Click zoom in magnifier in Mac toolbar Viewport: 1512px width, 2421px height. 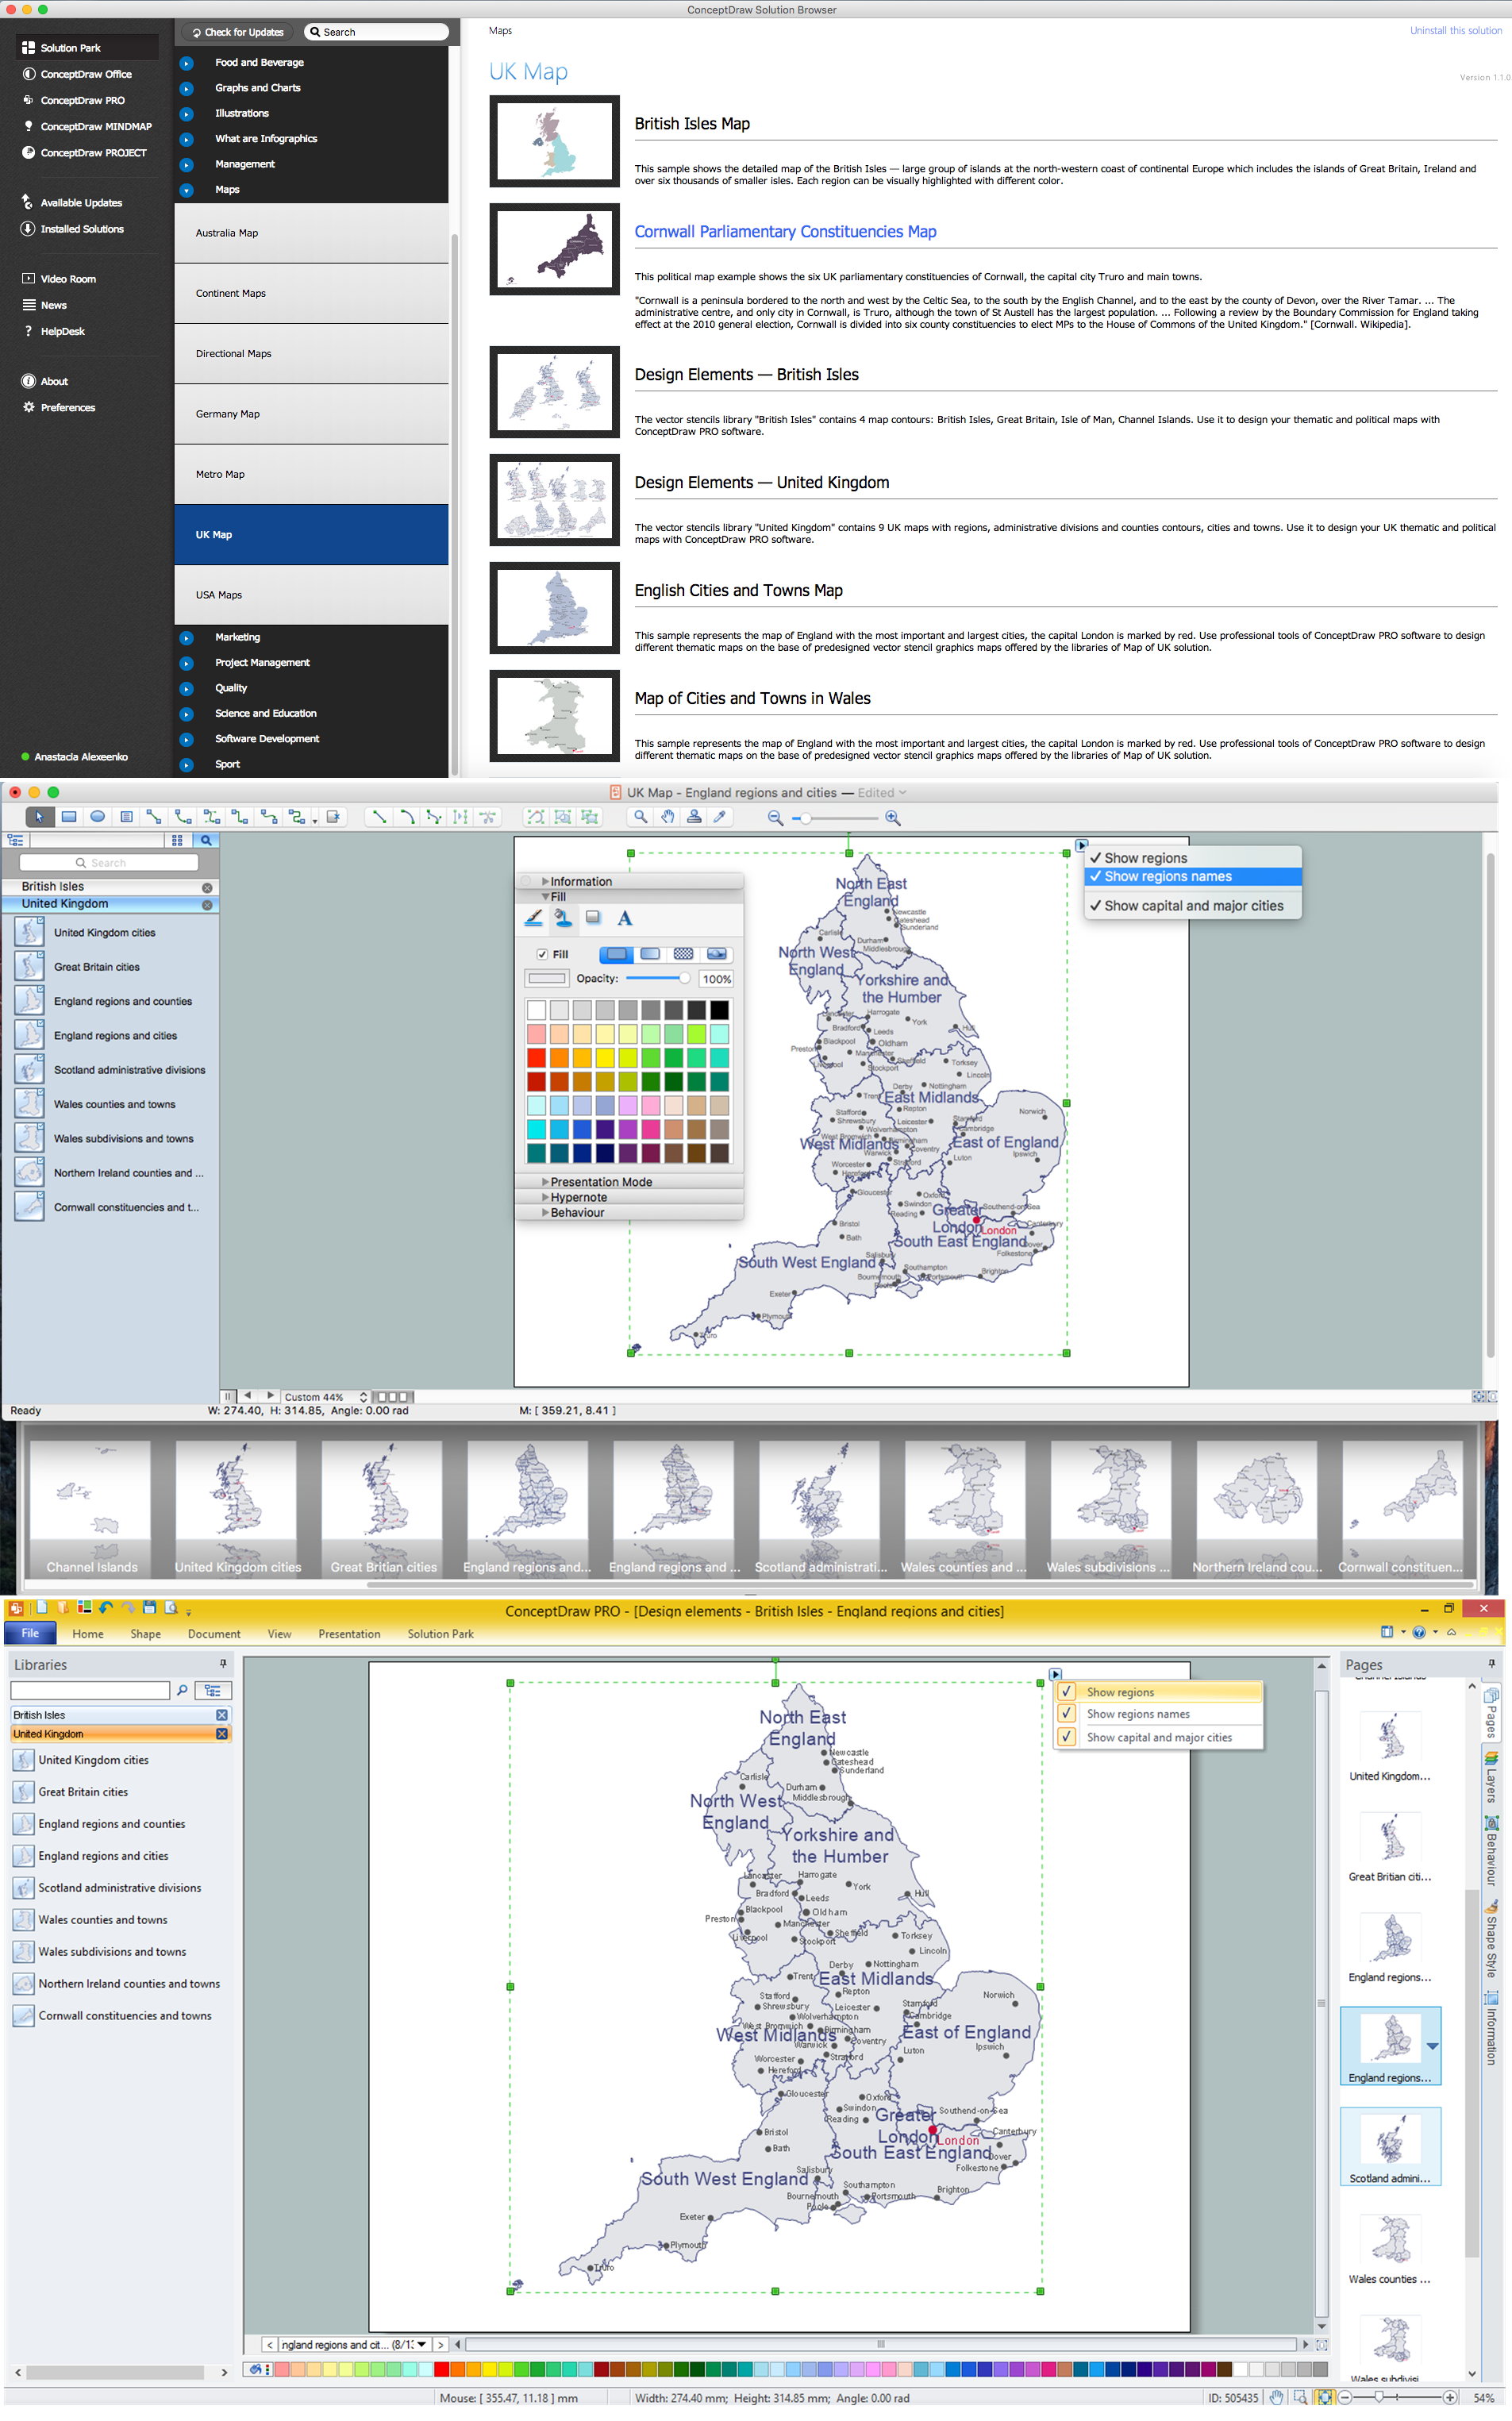coord(892,818)
